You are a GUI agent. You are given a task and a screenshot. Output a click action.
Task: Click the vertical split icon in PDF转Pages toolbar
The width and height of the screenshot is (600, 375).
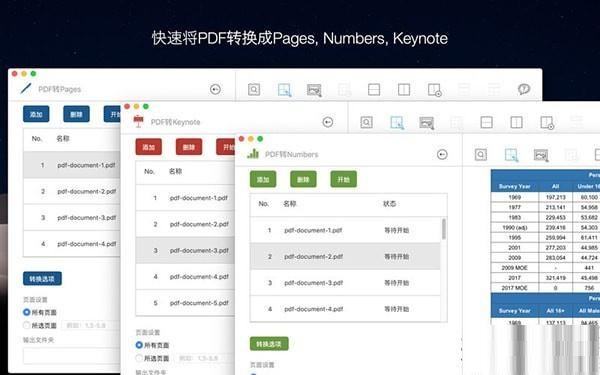(x=404, y=90)
